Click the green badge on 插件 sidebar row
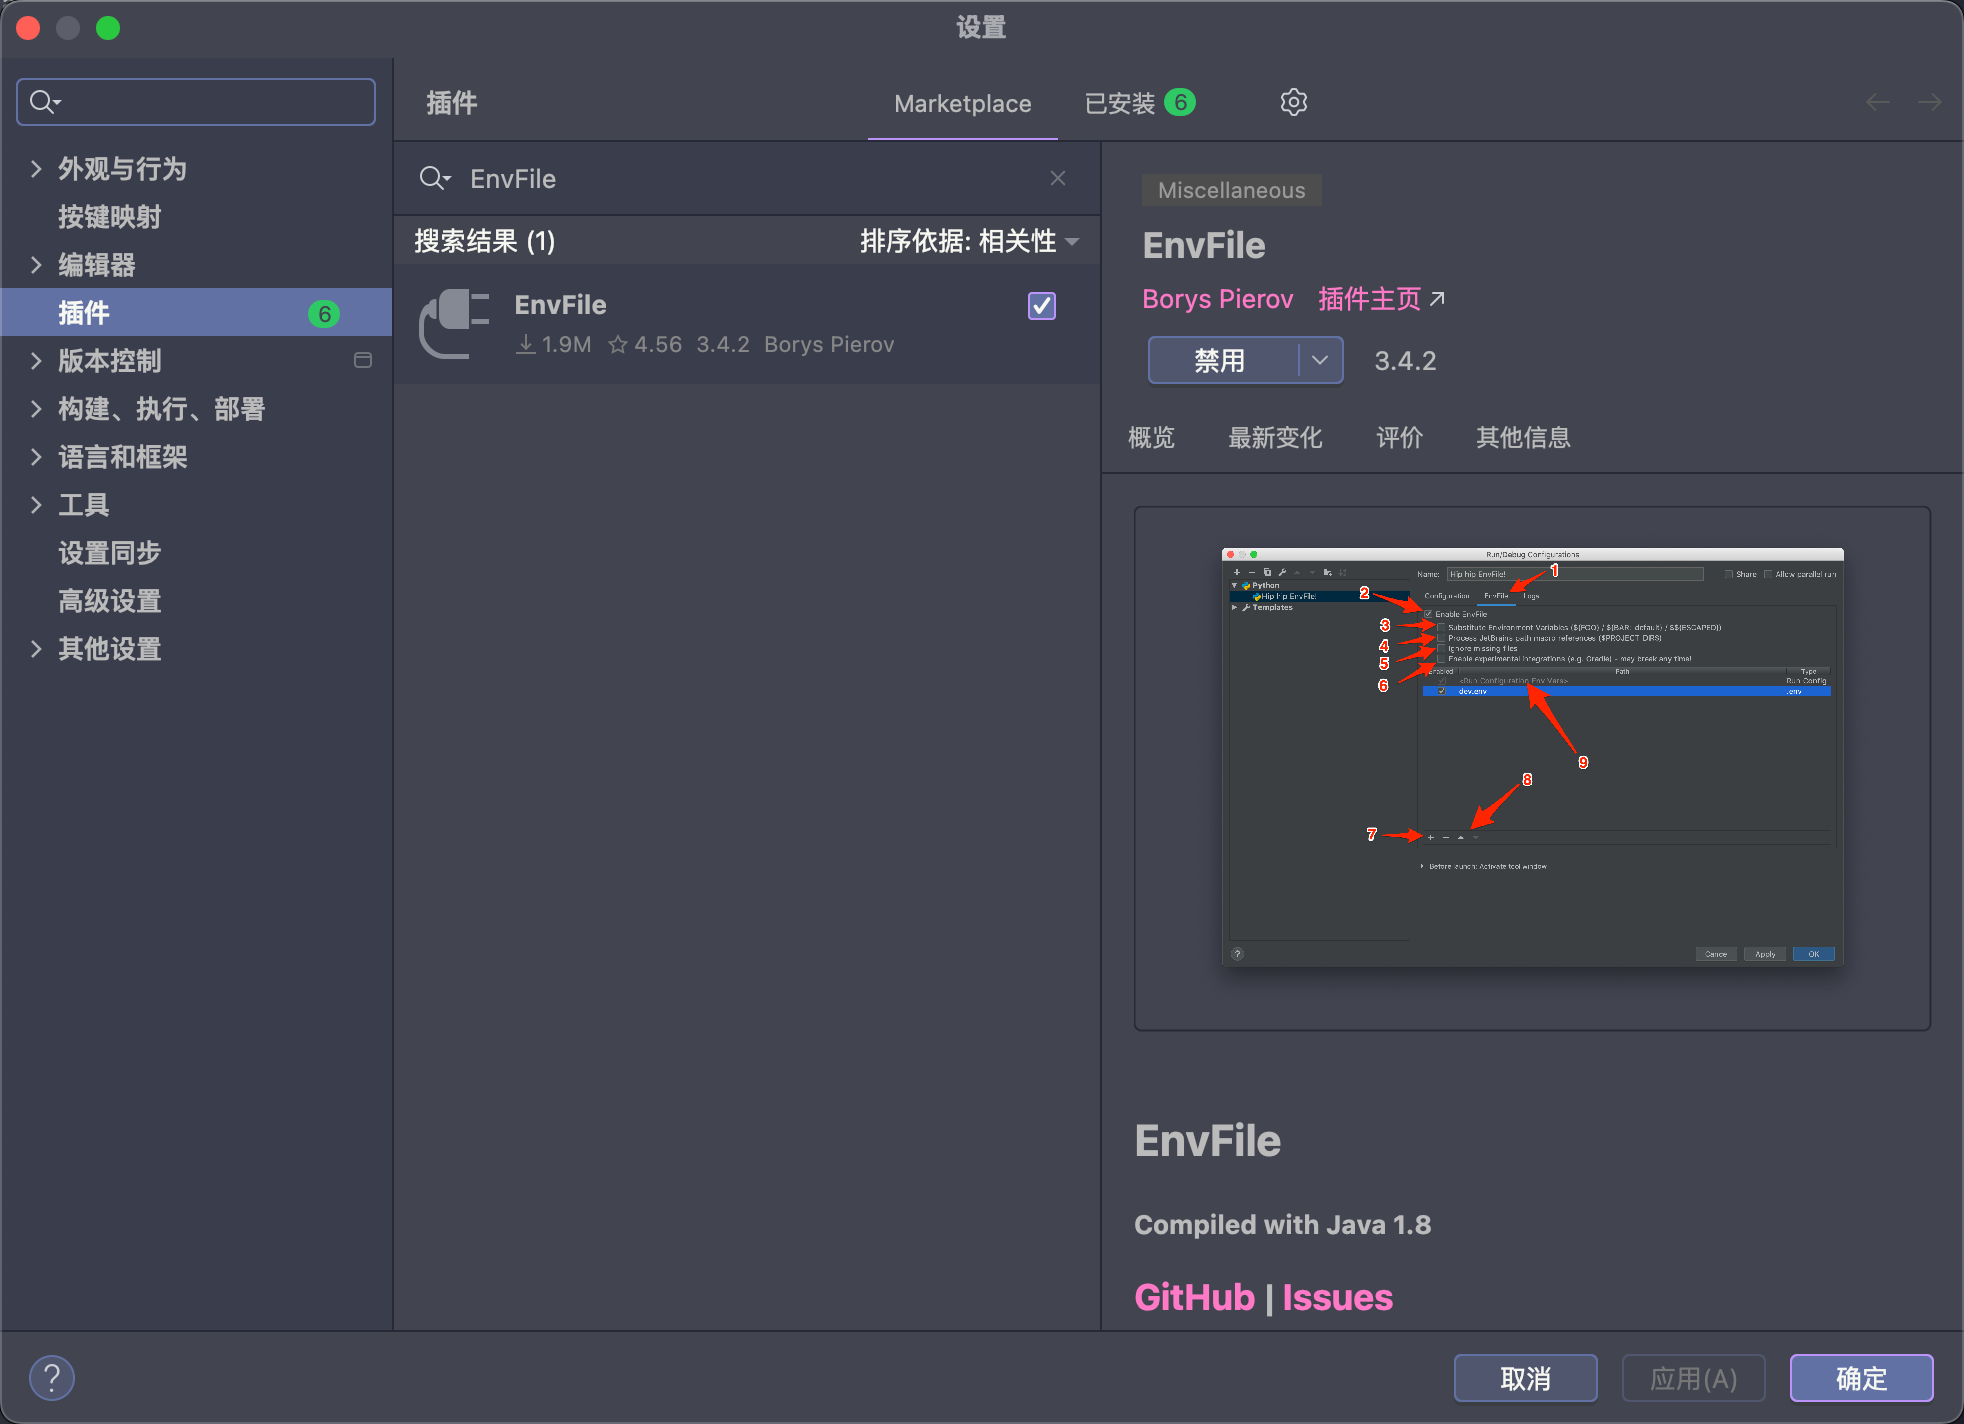This screenshot has height=1424, width=1964. click(324, 314)
